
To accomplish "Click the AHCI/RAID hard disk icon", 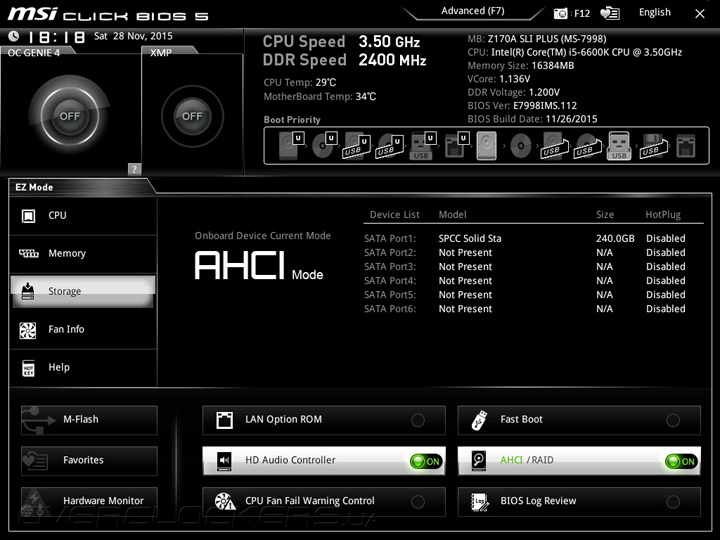I will click(x=478, y=461).
